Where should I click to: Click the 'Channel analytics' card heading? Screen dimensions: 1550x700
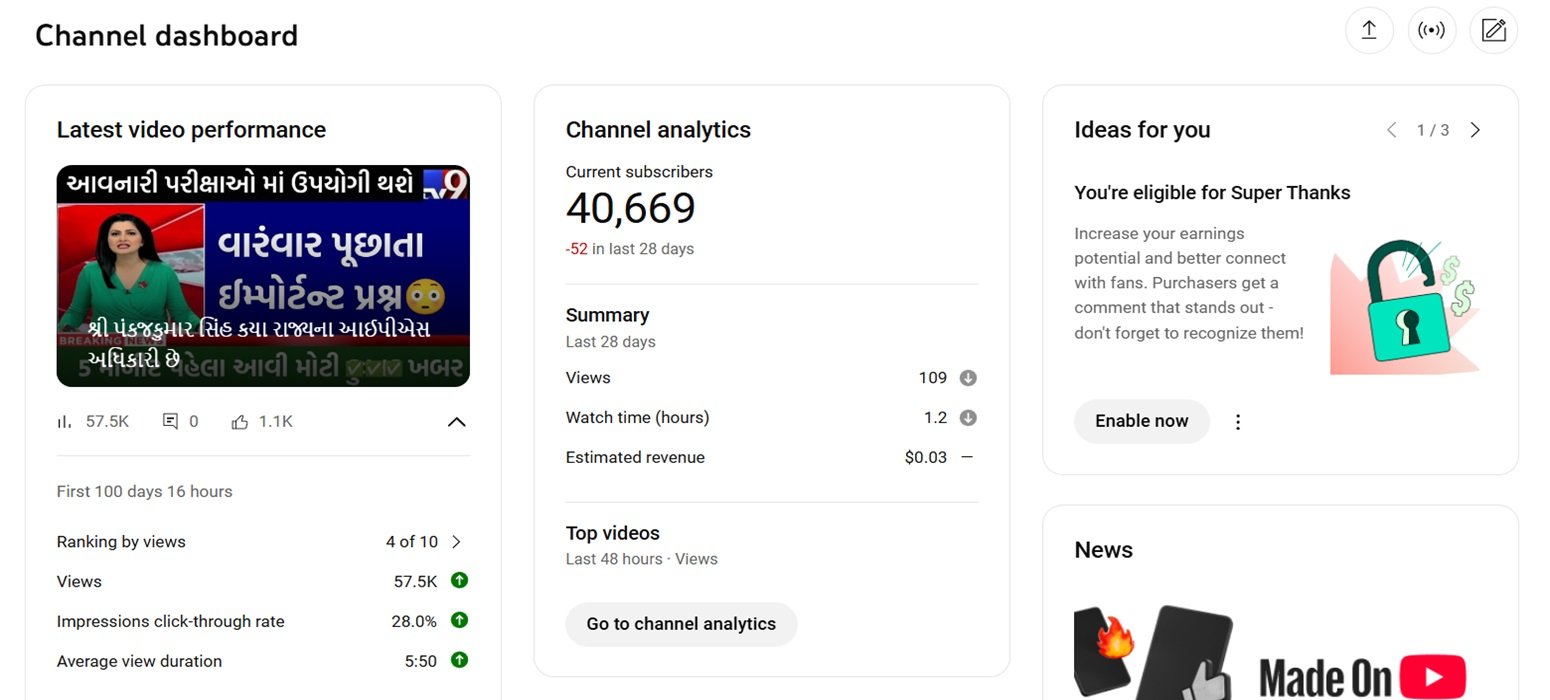pyautogui.click(x=658, y=130)
